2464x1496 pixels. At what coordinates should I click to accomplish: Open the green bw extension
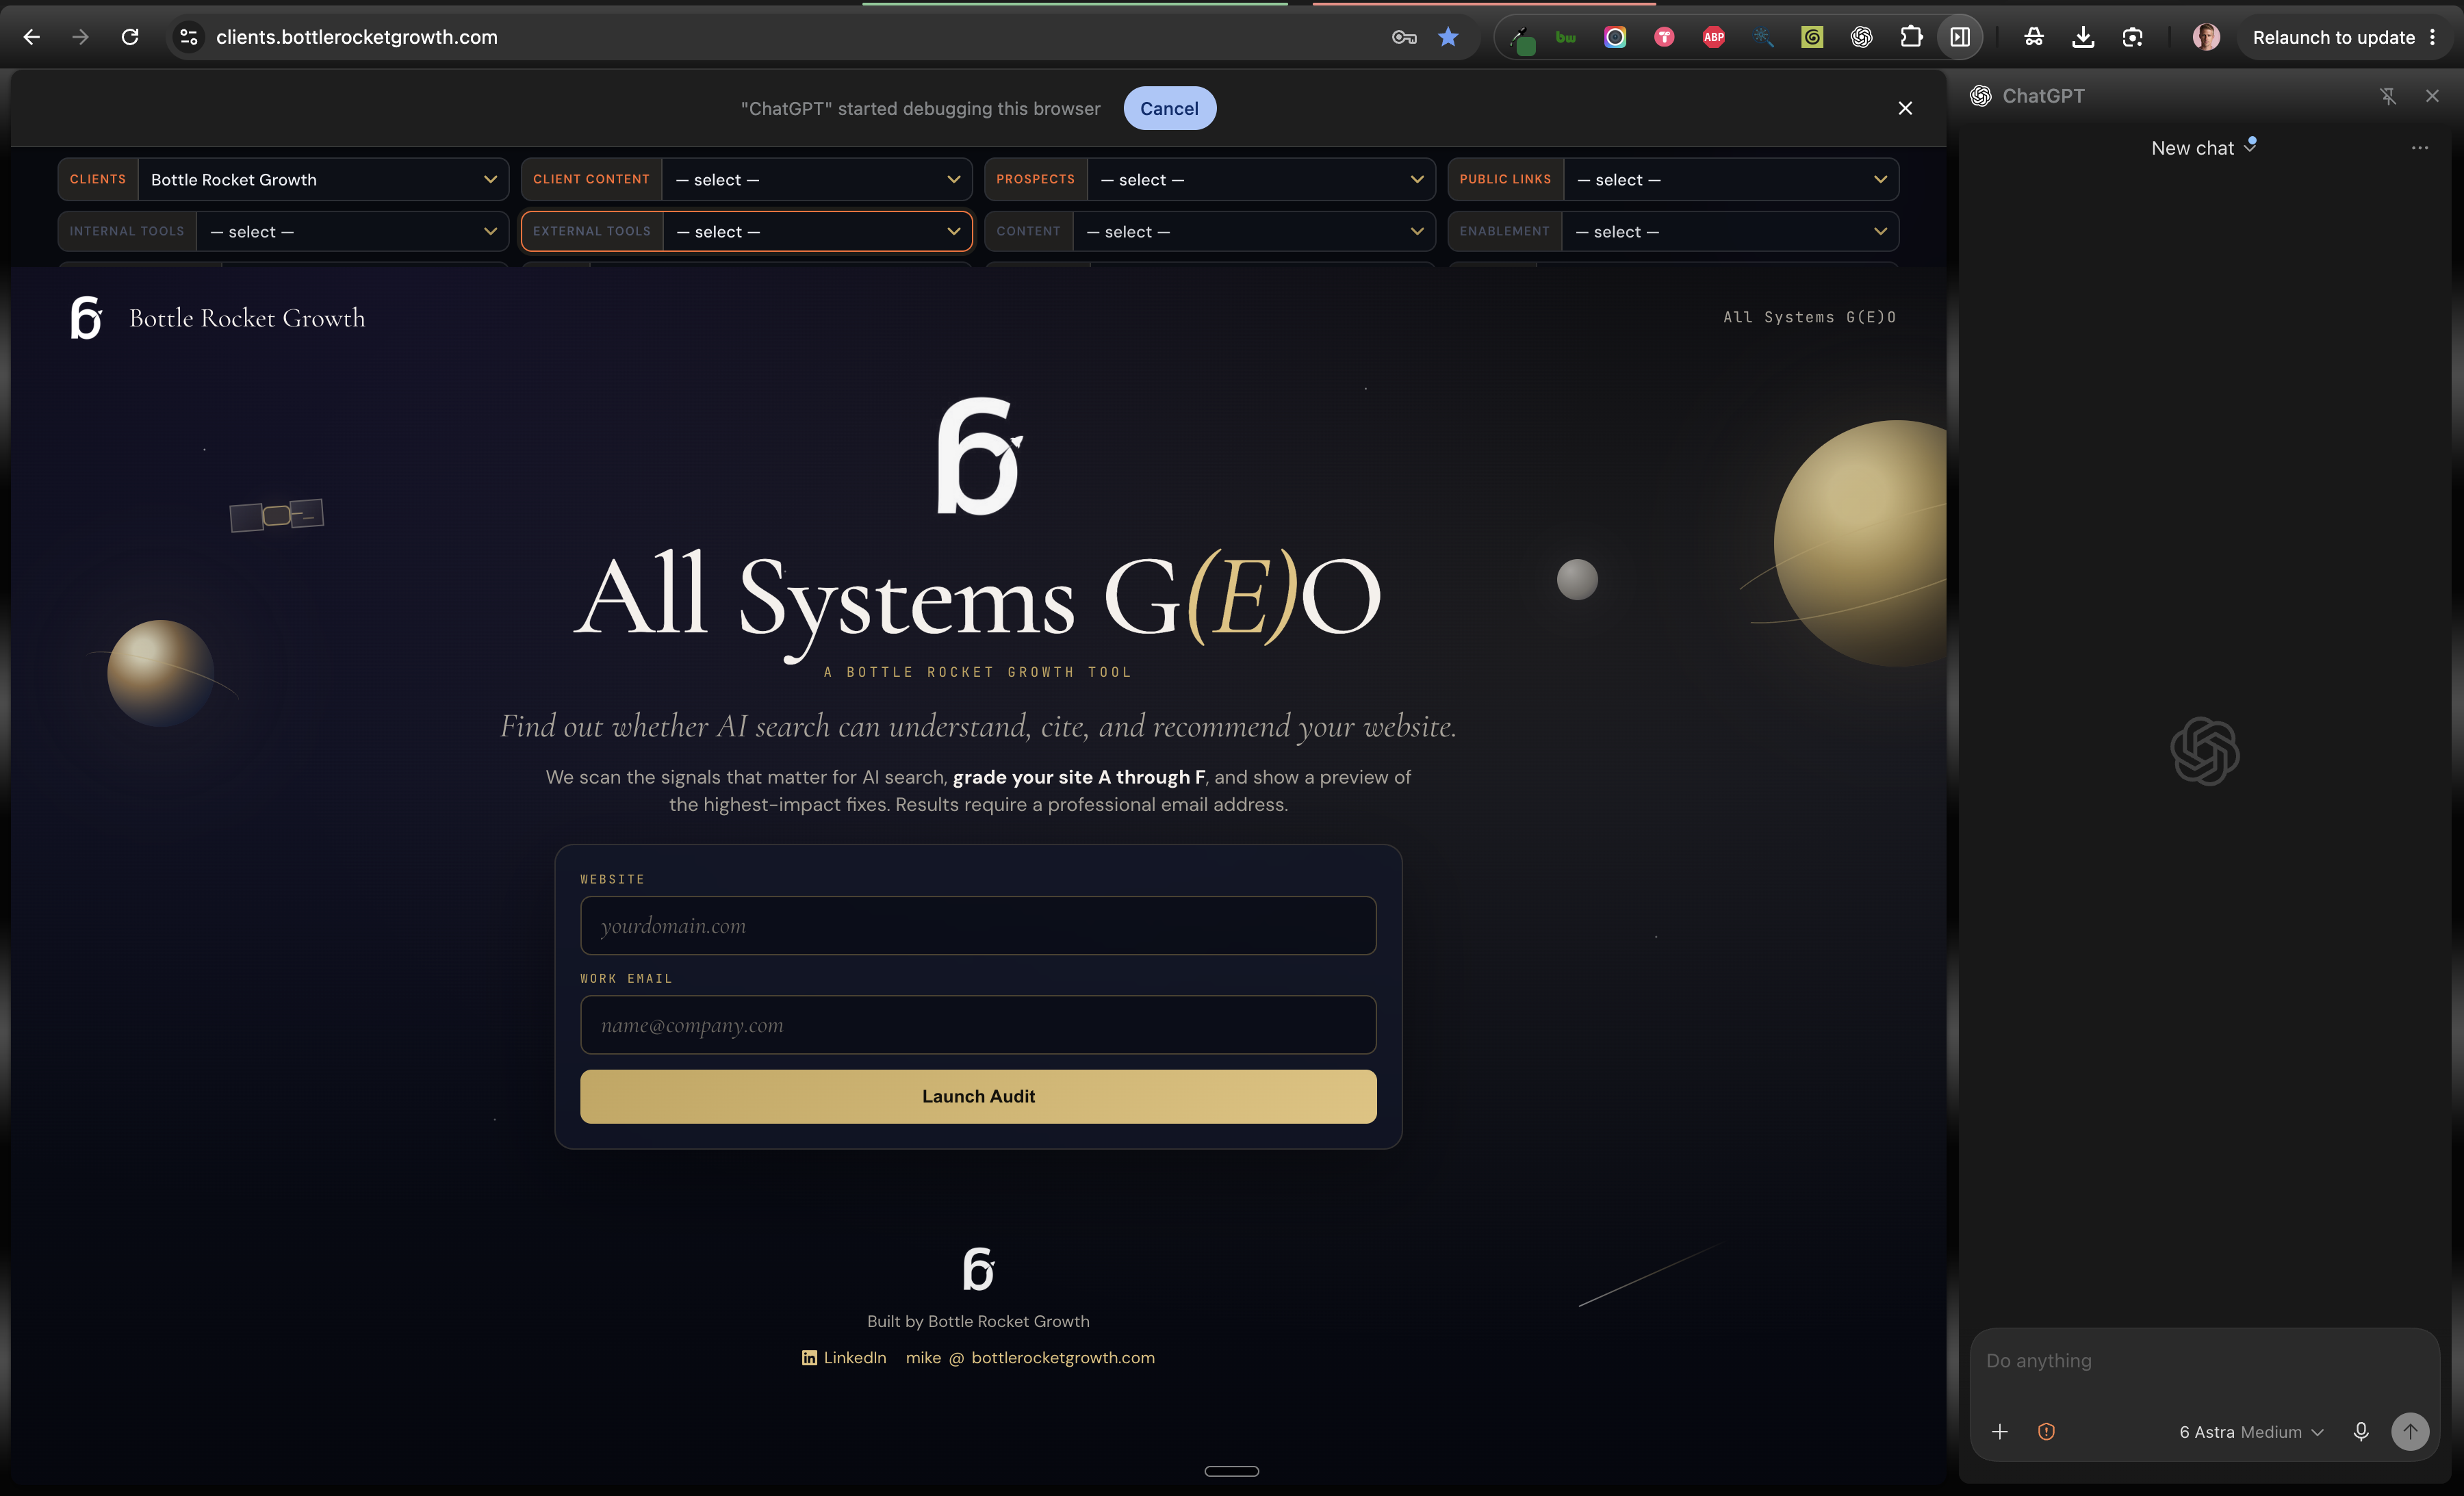pyautogui.click(x=1566, y=37)
